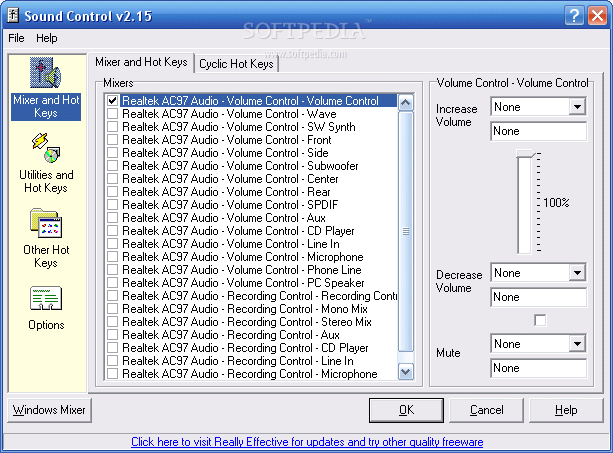Check the Volume Control - Rear mixer
This screenshot has height=453, width=613.
(113, 192)
